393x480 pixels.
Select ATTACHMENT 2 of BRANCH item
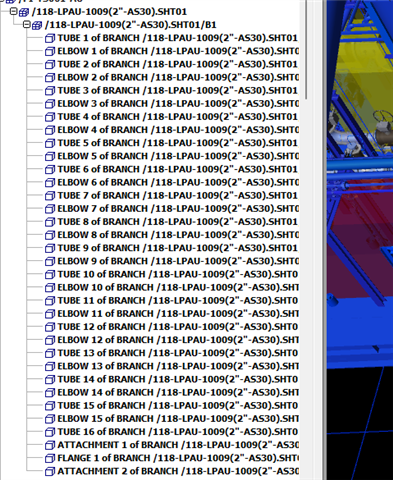point(178,471)
